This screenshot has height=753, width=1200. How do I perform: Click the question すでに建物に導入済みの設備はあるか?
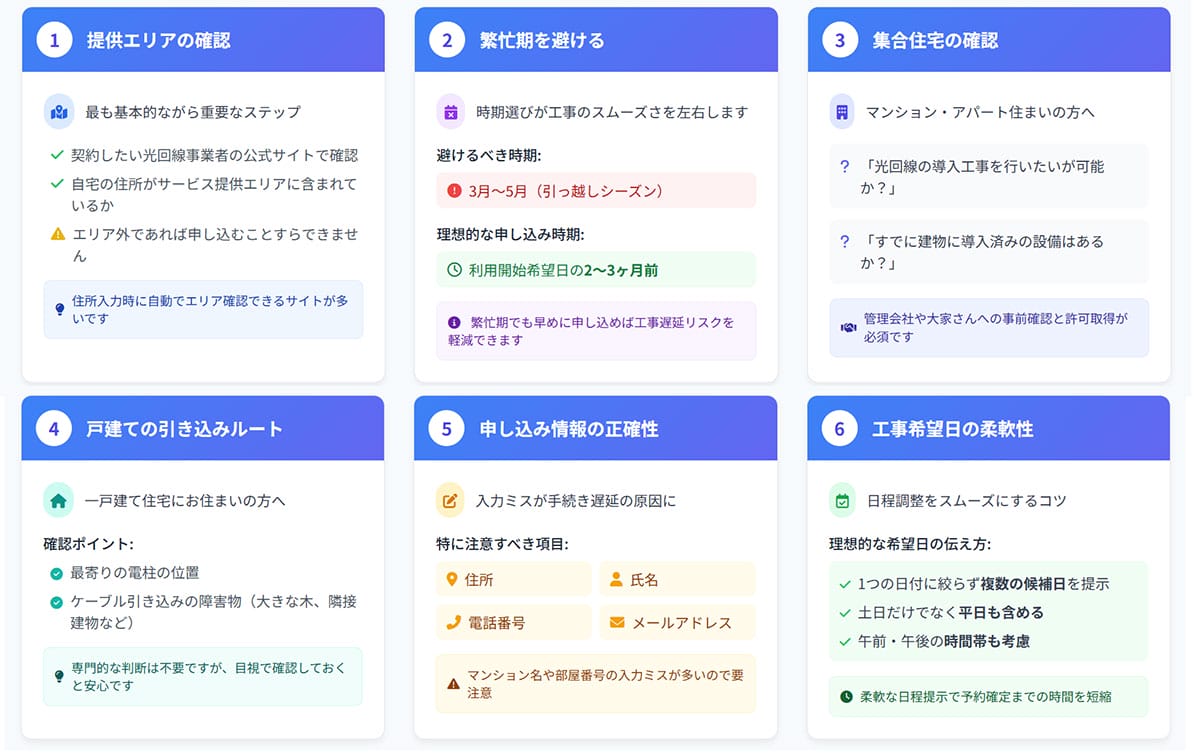[x=989, y=251]
